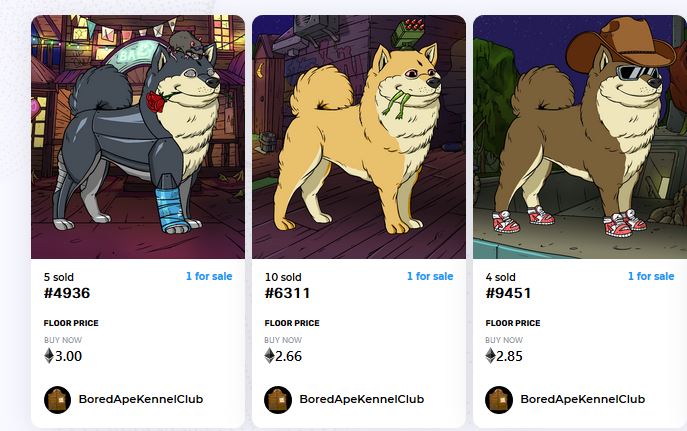This screenshot has width=687, height=431.
Task: Click BoredApeKennelClub avatar under #4936
Action: [x=57, y=399]
